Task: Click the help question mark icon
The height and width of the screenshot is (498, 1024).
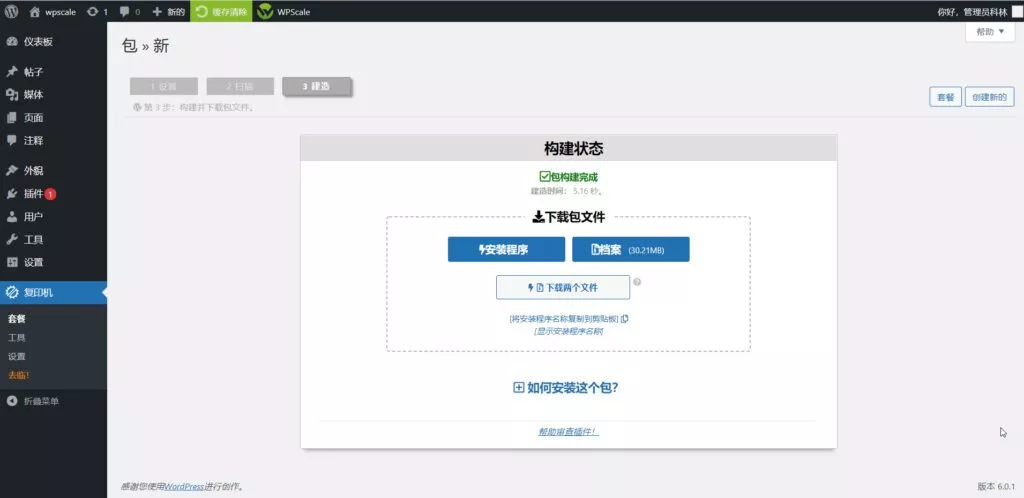Action: tap(637, 282)
